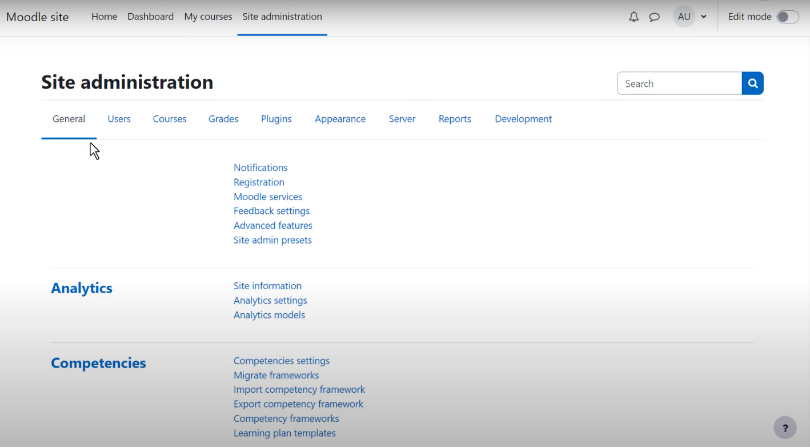Open the notifications bell icon

(x=633, y=17)
